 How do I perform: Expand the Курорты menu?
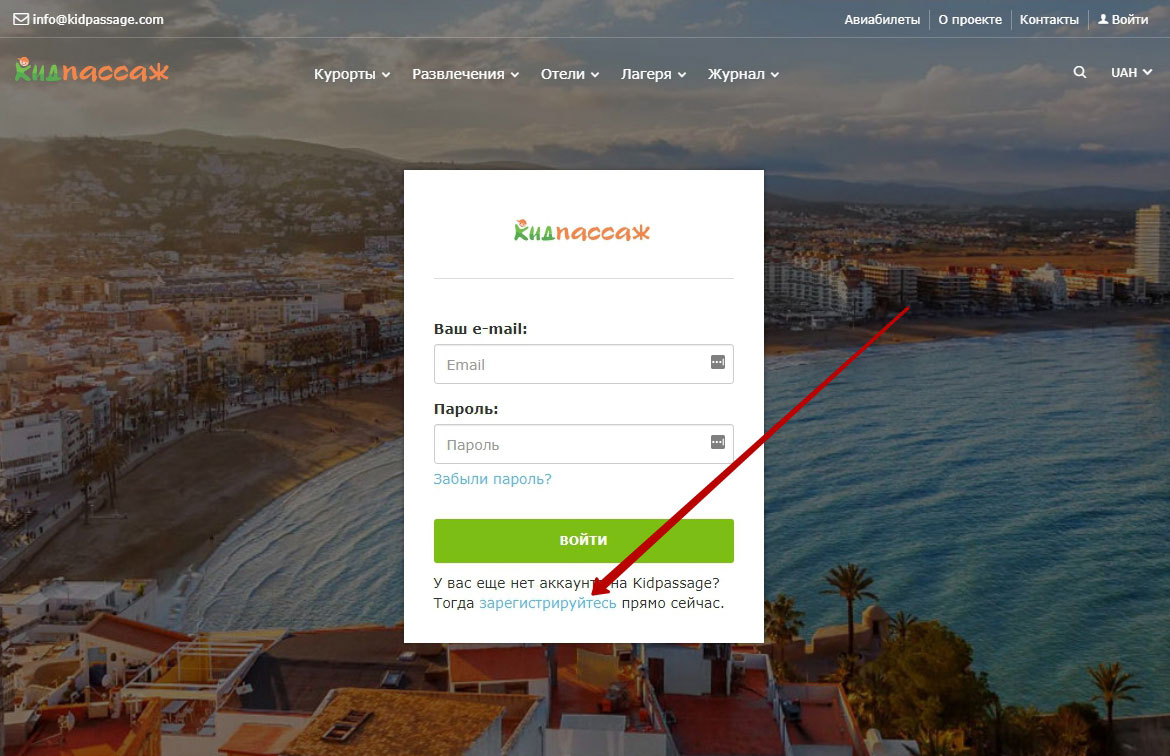(x=351, y=74)
